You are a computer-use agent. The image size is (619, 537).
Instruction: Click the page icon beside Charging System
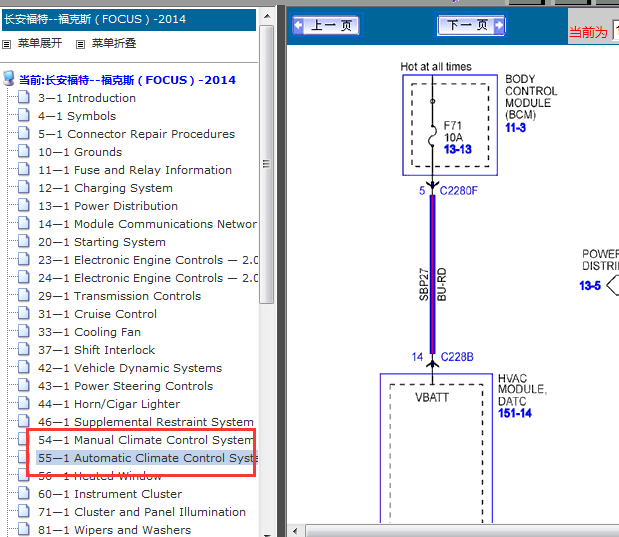click(24, 187)
